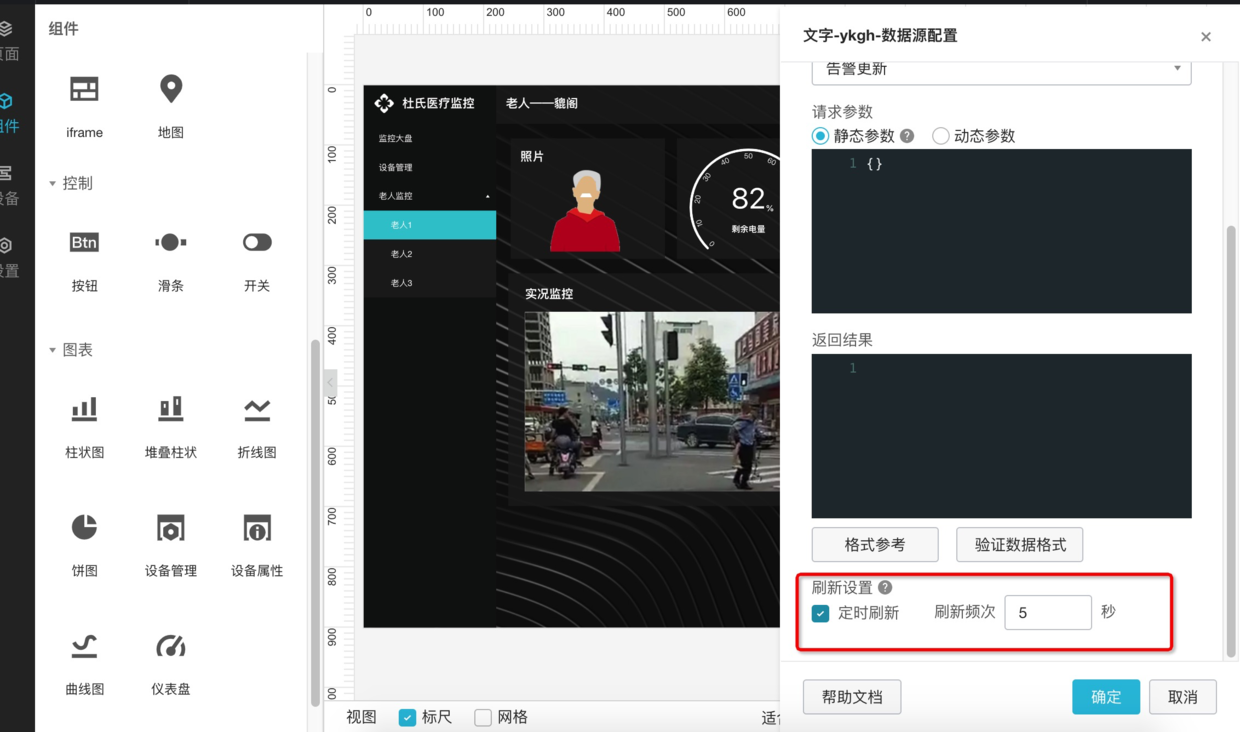The width and height of the screenshot is (1240, 732).
Task: Collapse the 控制 section
Action: click(52, 184)
